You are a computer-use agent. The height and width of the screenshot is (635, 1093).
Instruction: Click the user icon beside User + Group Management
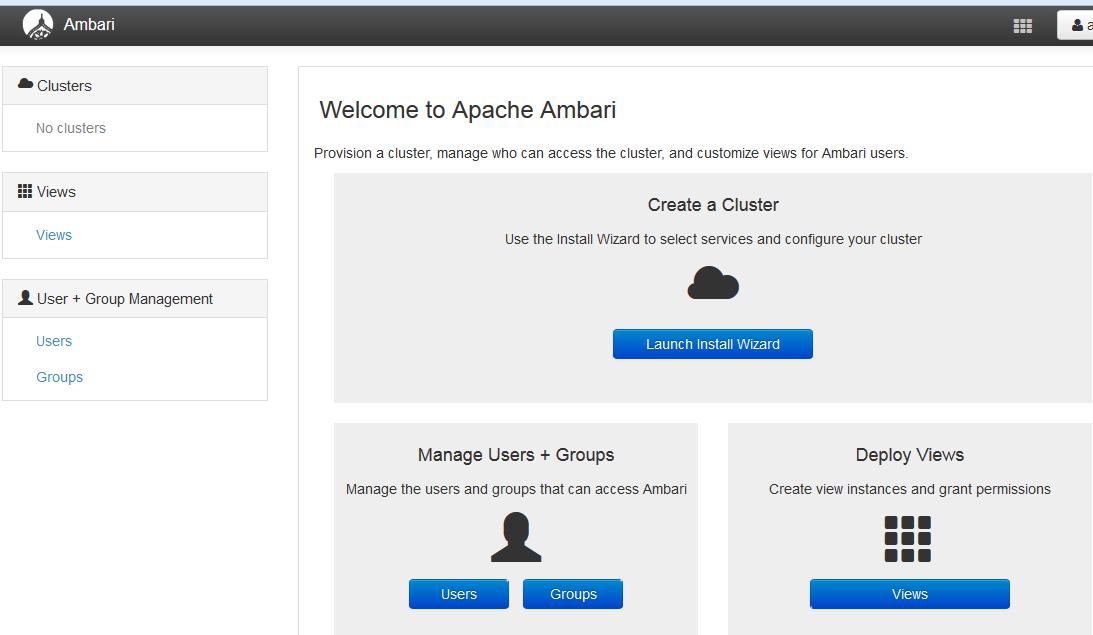coord(25,298)
